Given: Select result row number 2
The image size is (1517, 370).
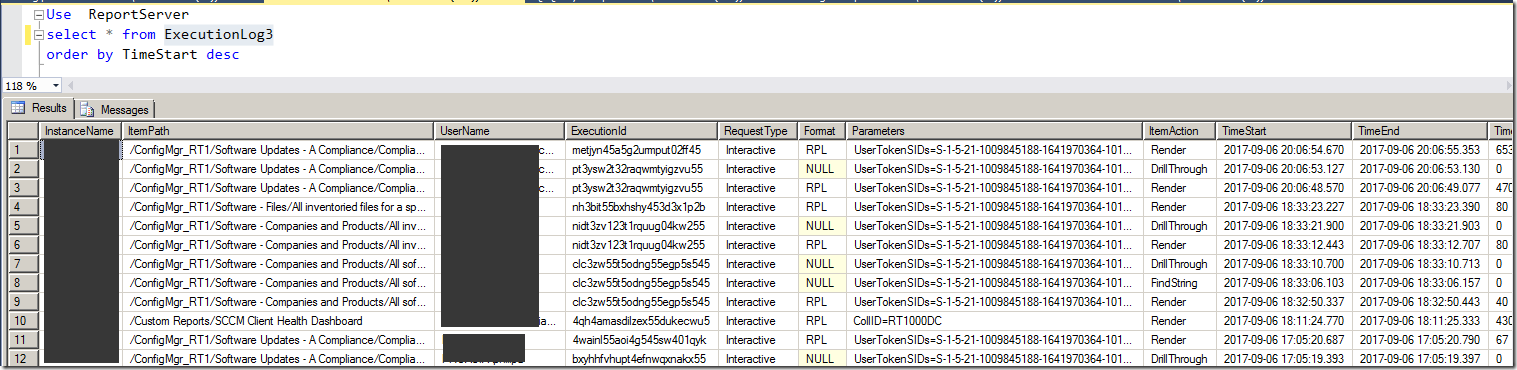Looking at the screenshot, I should 23,169.
